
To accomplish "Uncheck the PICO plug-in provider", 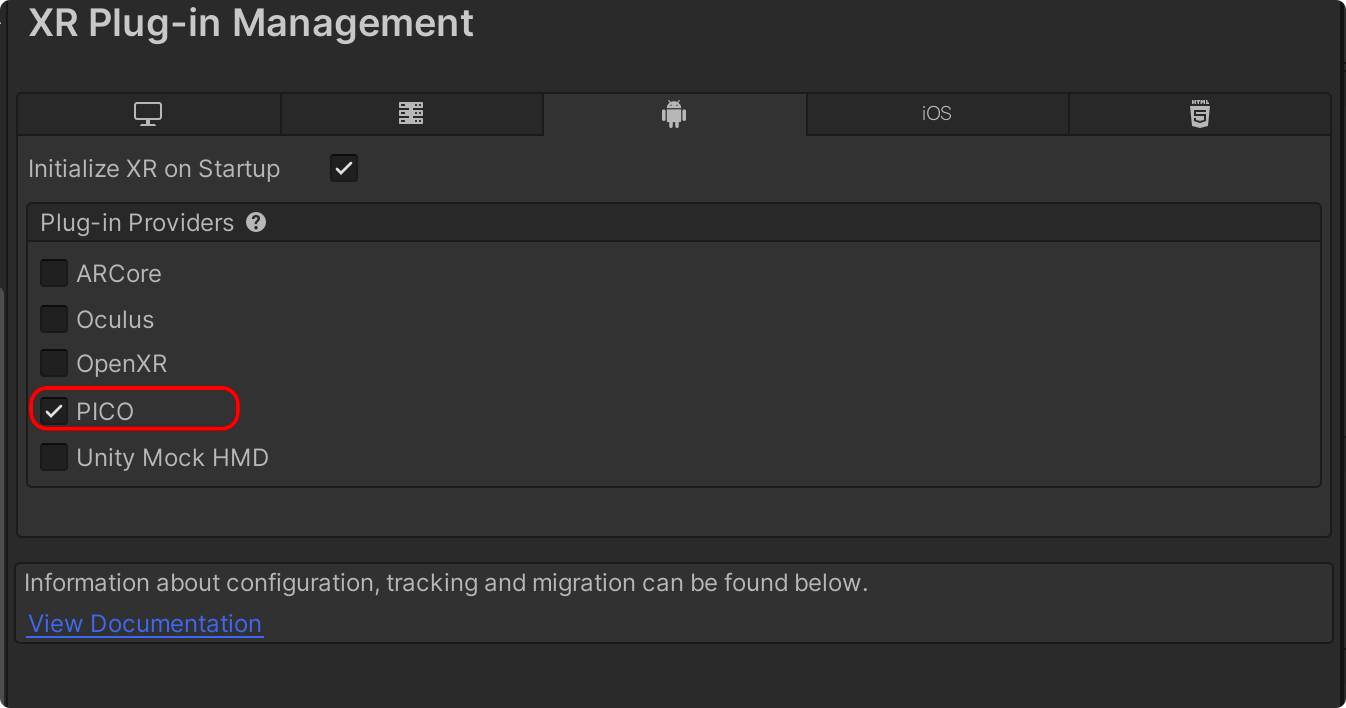I will [54, 411].
